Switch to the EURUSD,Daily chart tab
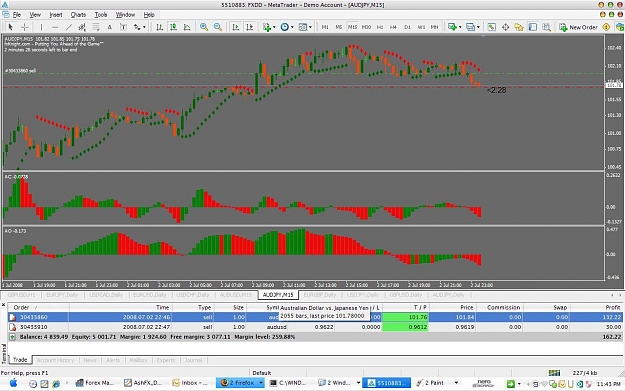Screen dimensions: 625x391 [x=149, y=295]
